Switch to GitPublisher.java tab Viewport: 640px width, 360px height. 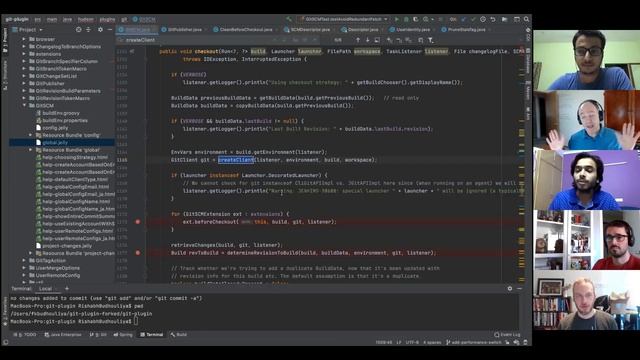coord(184,30)
